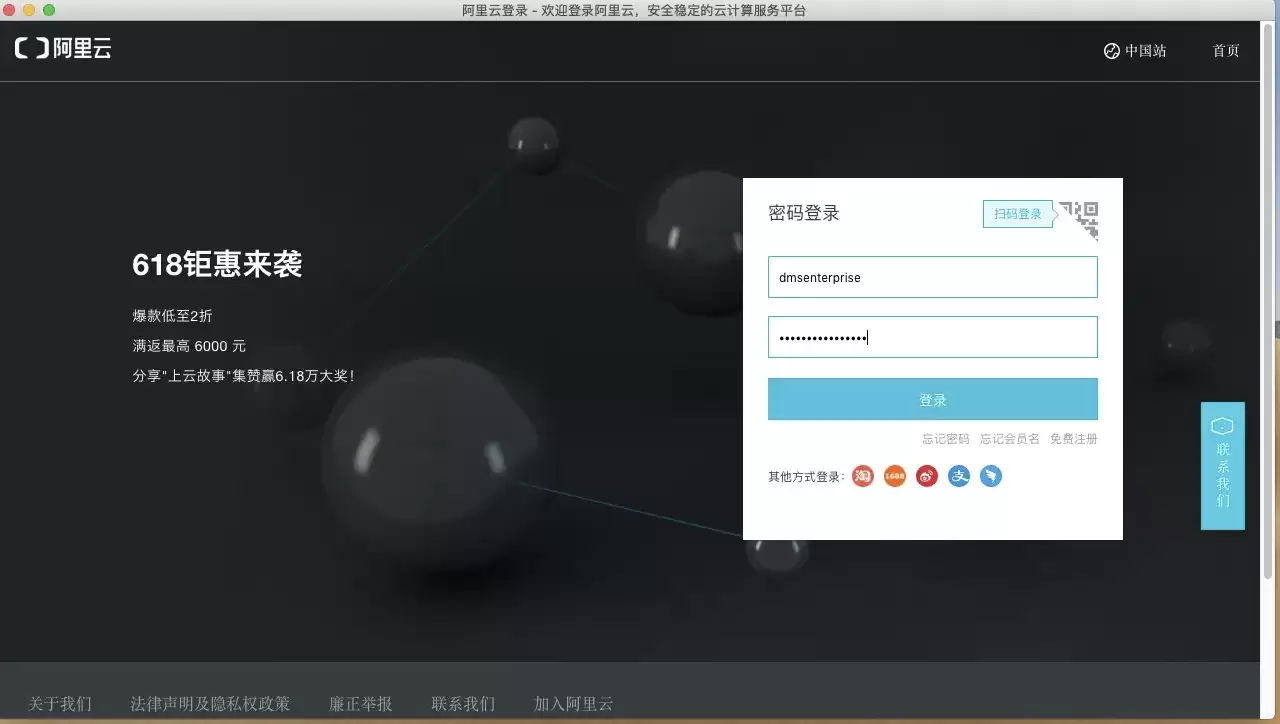1280x724 pixels.
Task: Open 法律声明及隐私权政策 footer link
Action: [x=210, y=704]
